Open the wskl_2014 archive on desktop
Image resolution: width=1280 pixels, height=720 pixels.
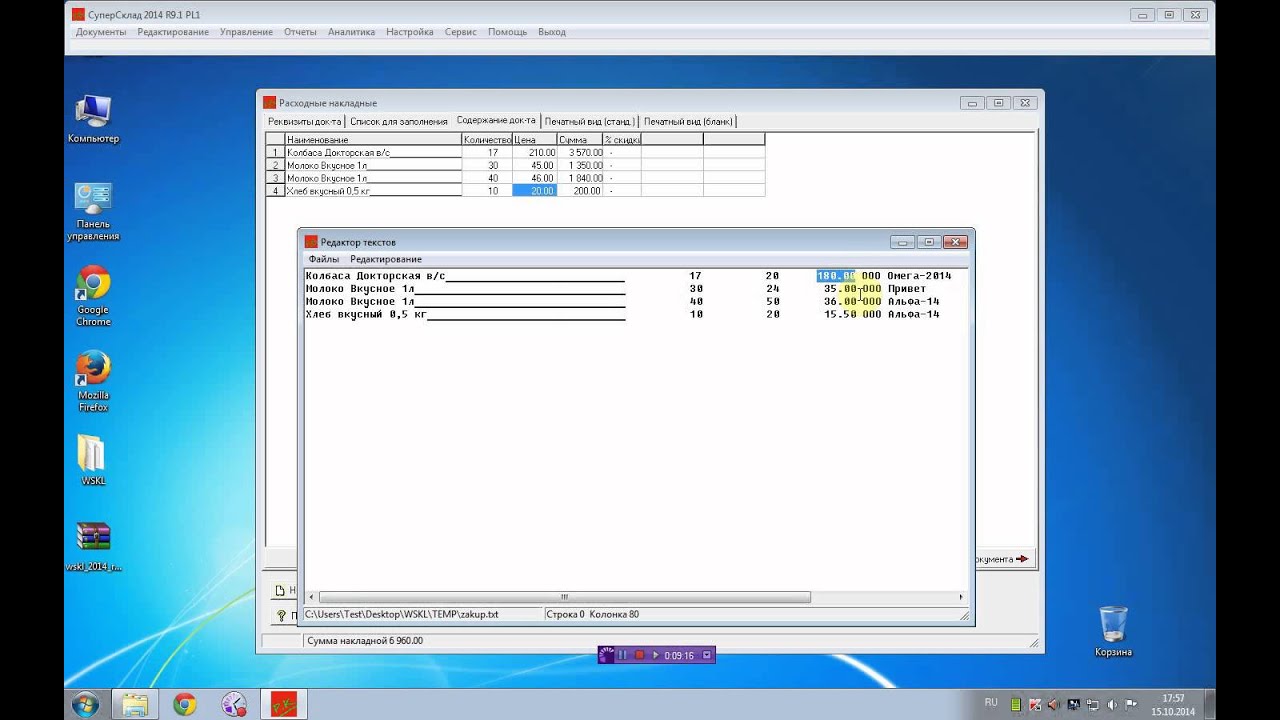pos(93,546)
